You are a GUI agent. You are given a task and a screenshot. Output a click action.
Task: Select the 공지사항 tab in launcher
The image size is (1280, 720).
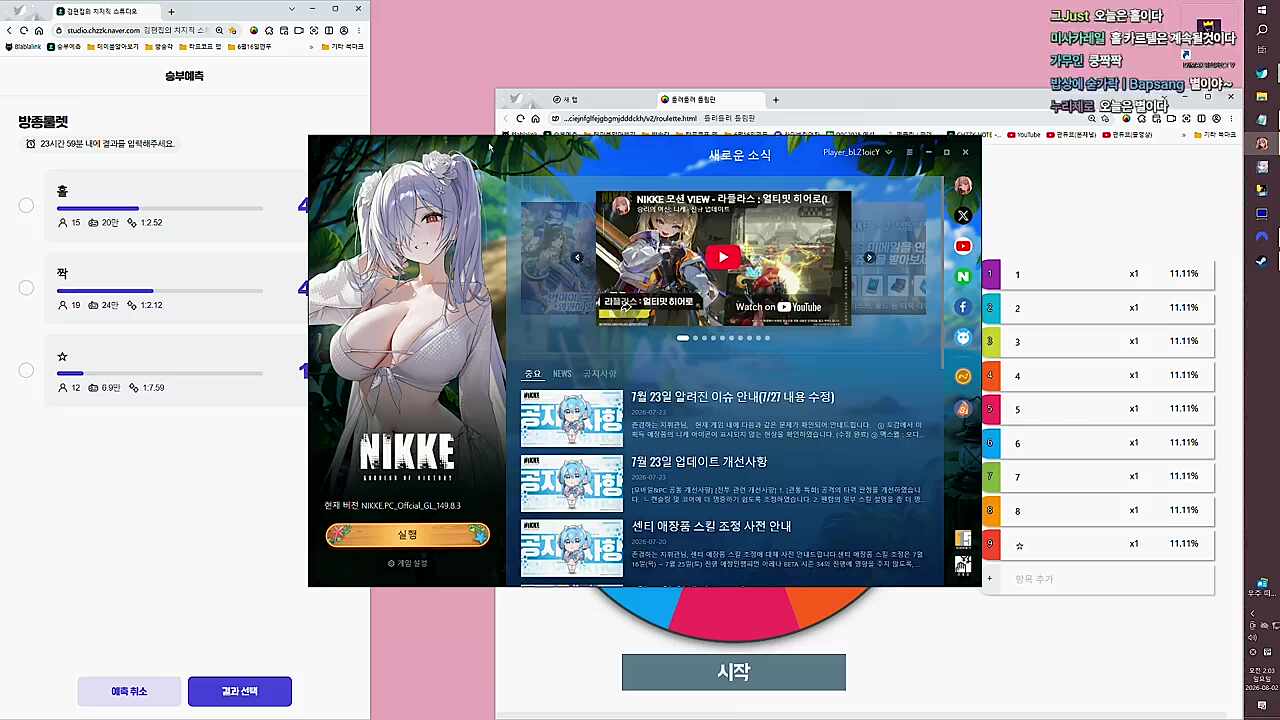pos(600,374)
